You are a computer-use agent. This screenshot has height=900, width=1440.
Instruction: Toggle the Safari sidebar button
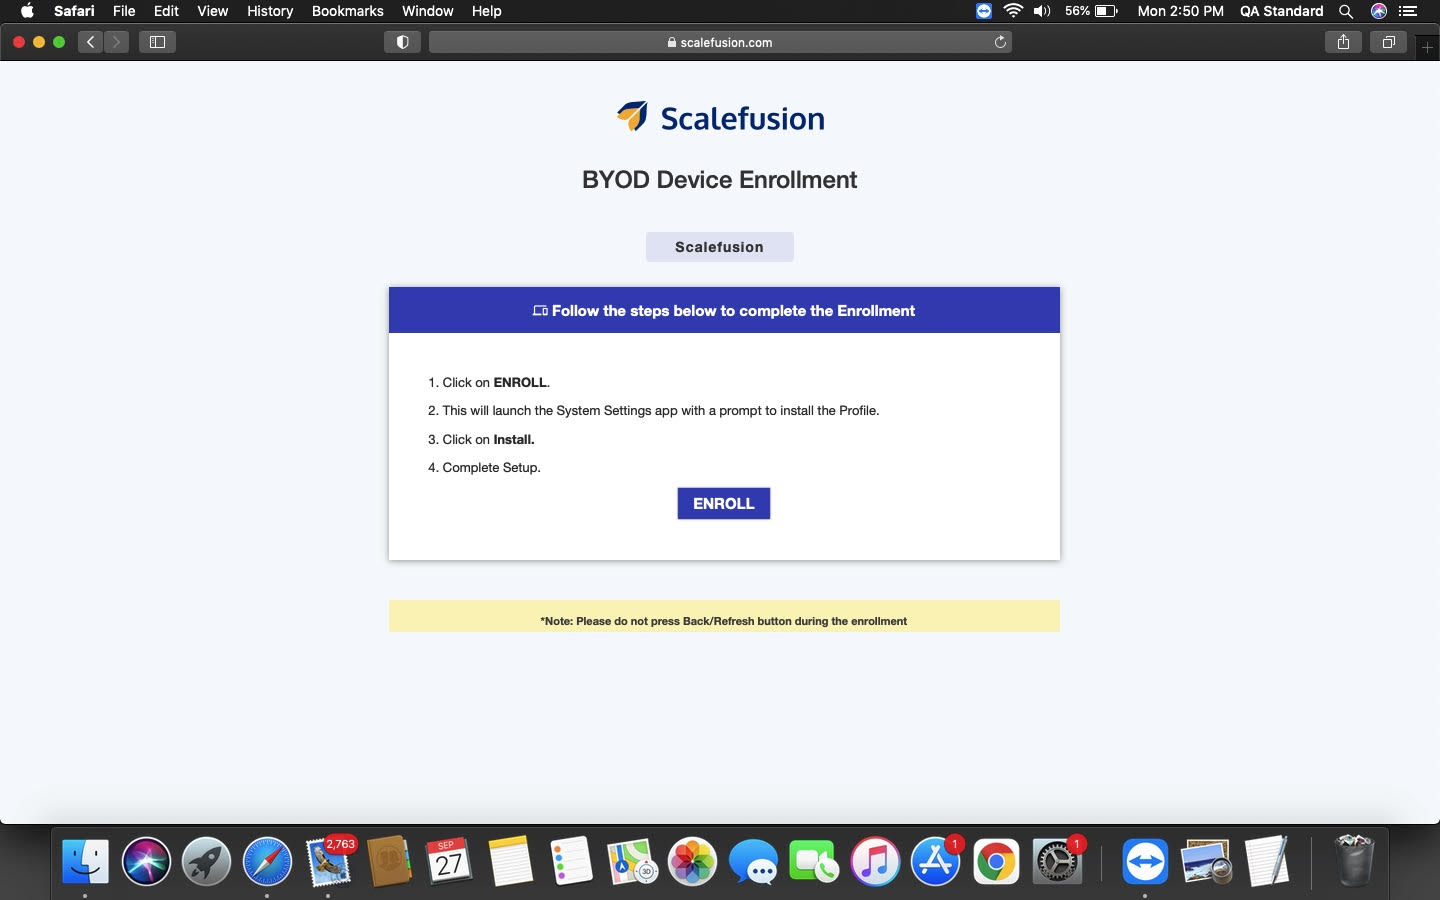coord(157,42)
